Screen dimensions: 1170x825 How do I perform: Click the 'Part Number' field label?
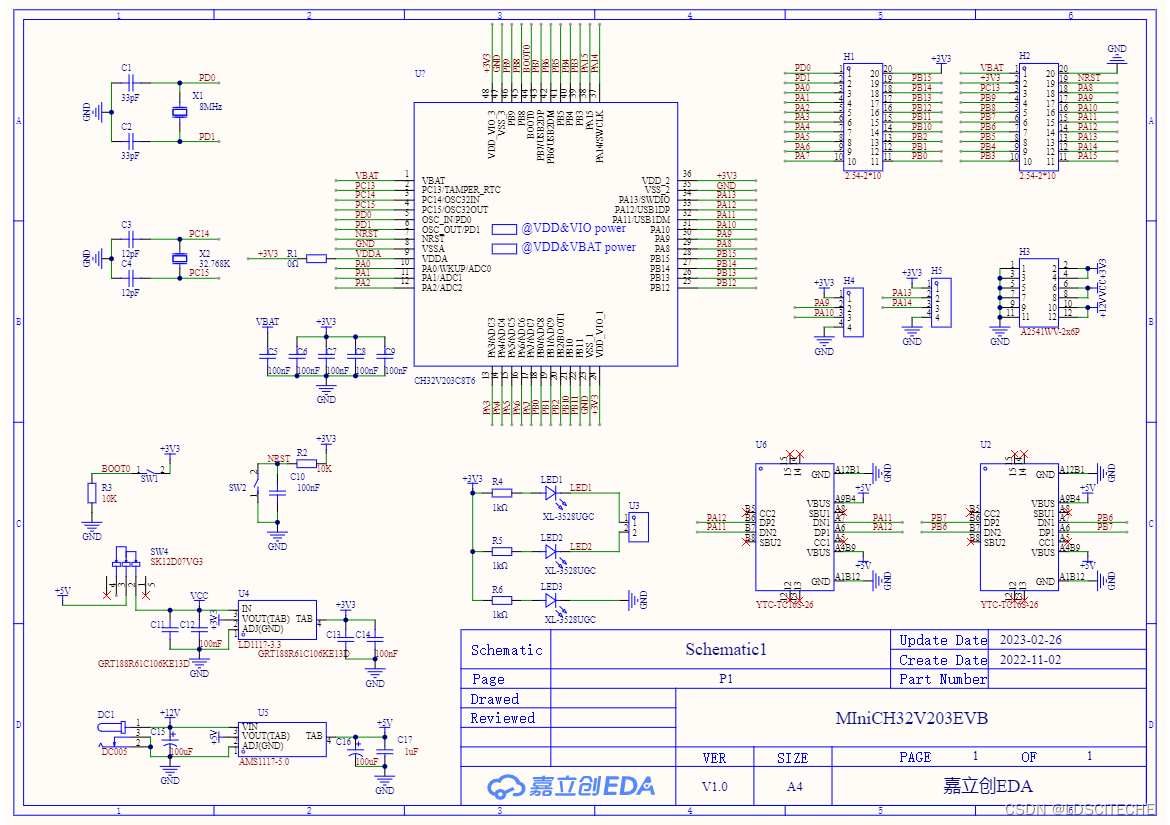(x=943, y=680)
